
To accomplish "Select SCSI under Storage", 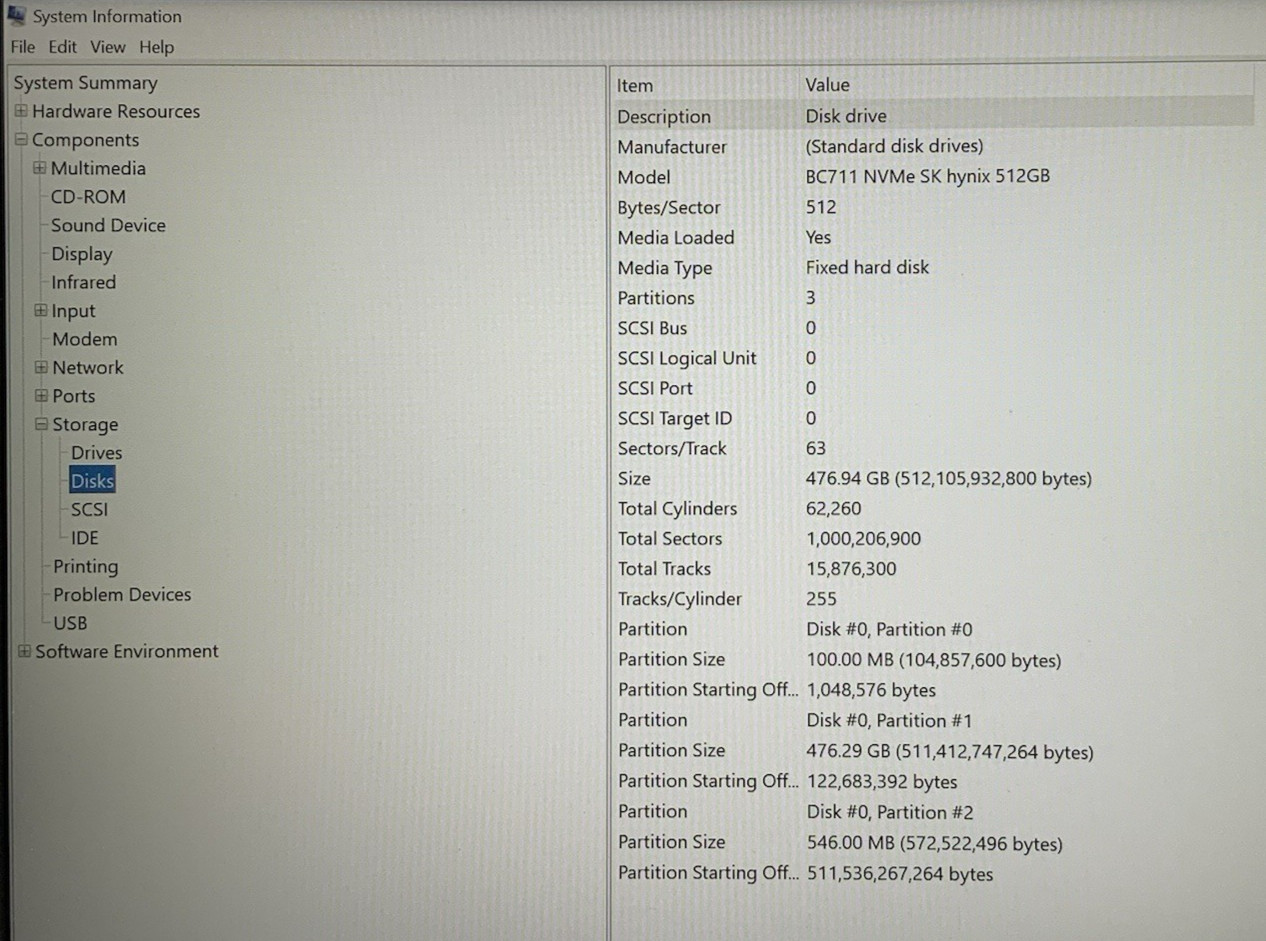I will click(90, 509).
